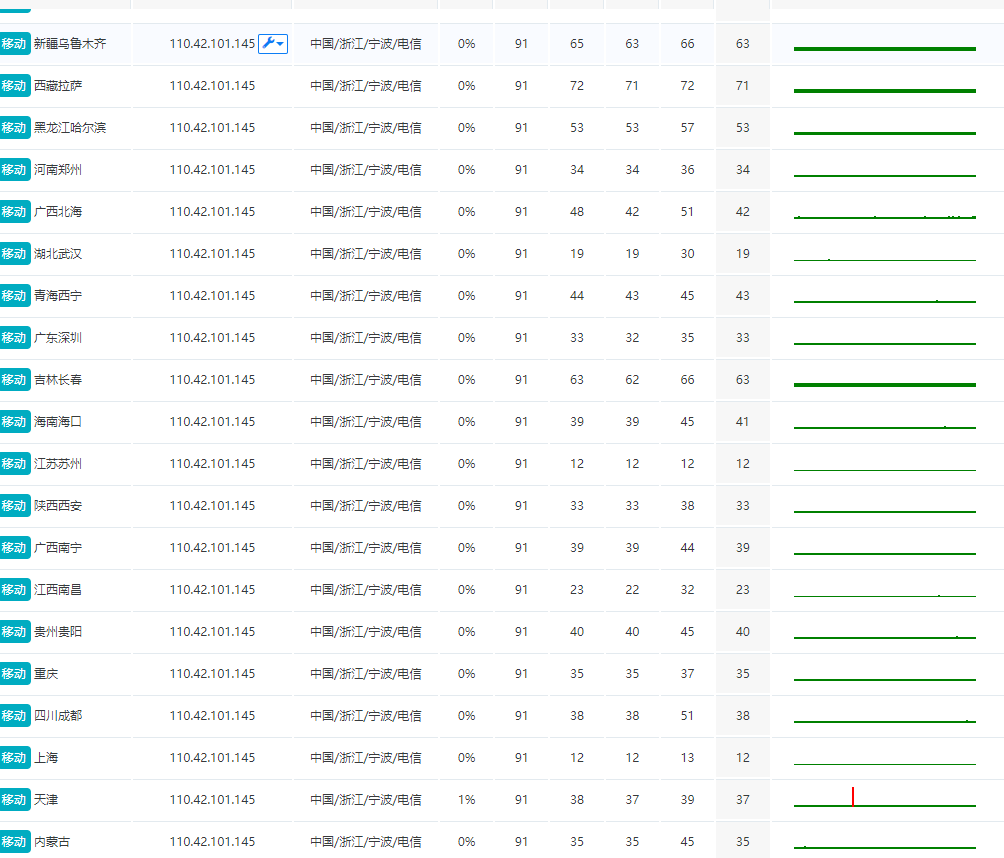This screenshot has height=858, width=1004.
Task: Open the wrench tool dropdown beside the Urumqi IP
Action: click(273, 44)
